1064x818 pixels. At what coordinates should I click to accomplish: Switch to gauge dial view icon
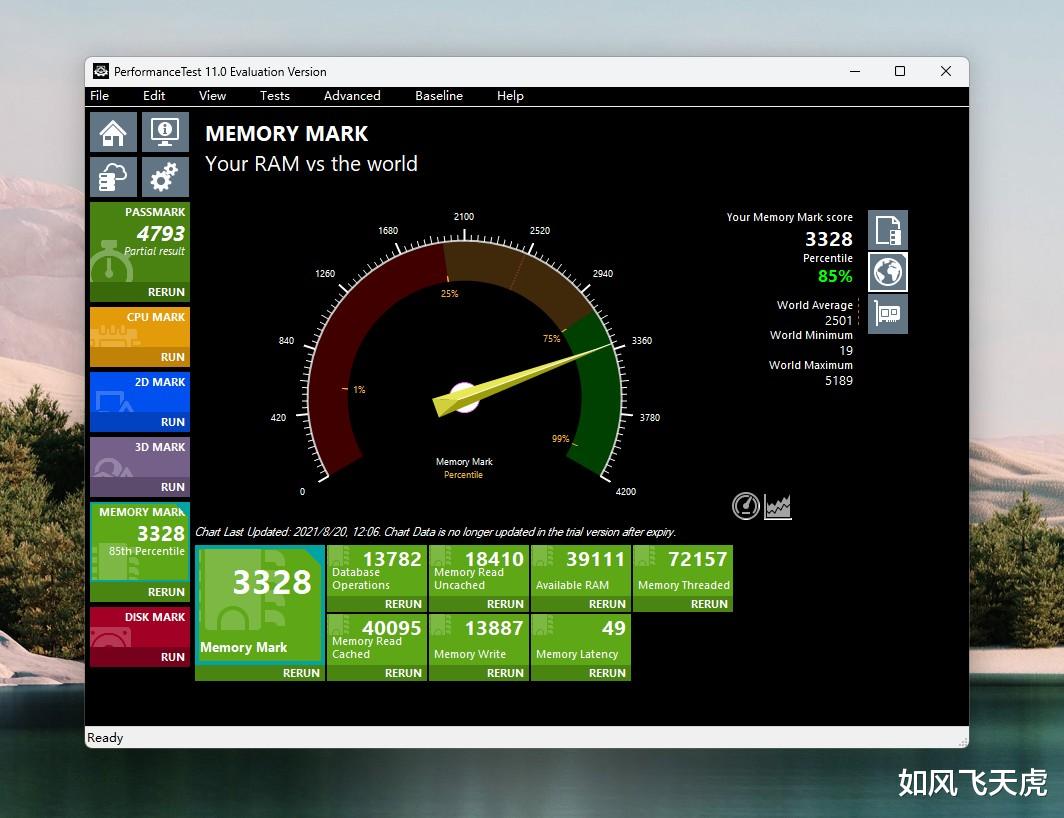[746, 506]
